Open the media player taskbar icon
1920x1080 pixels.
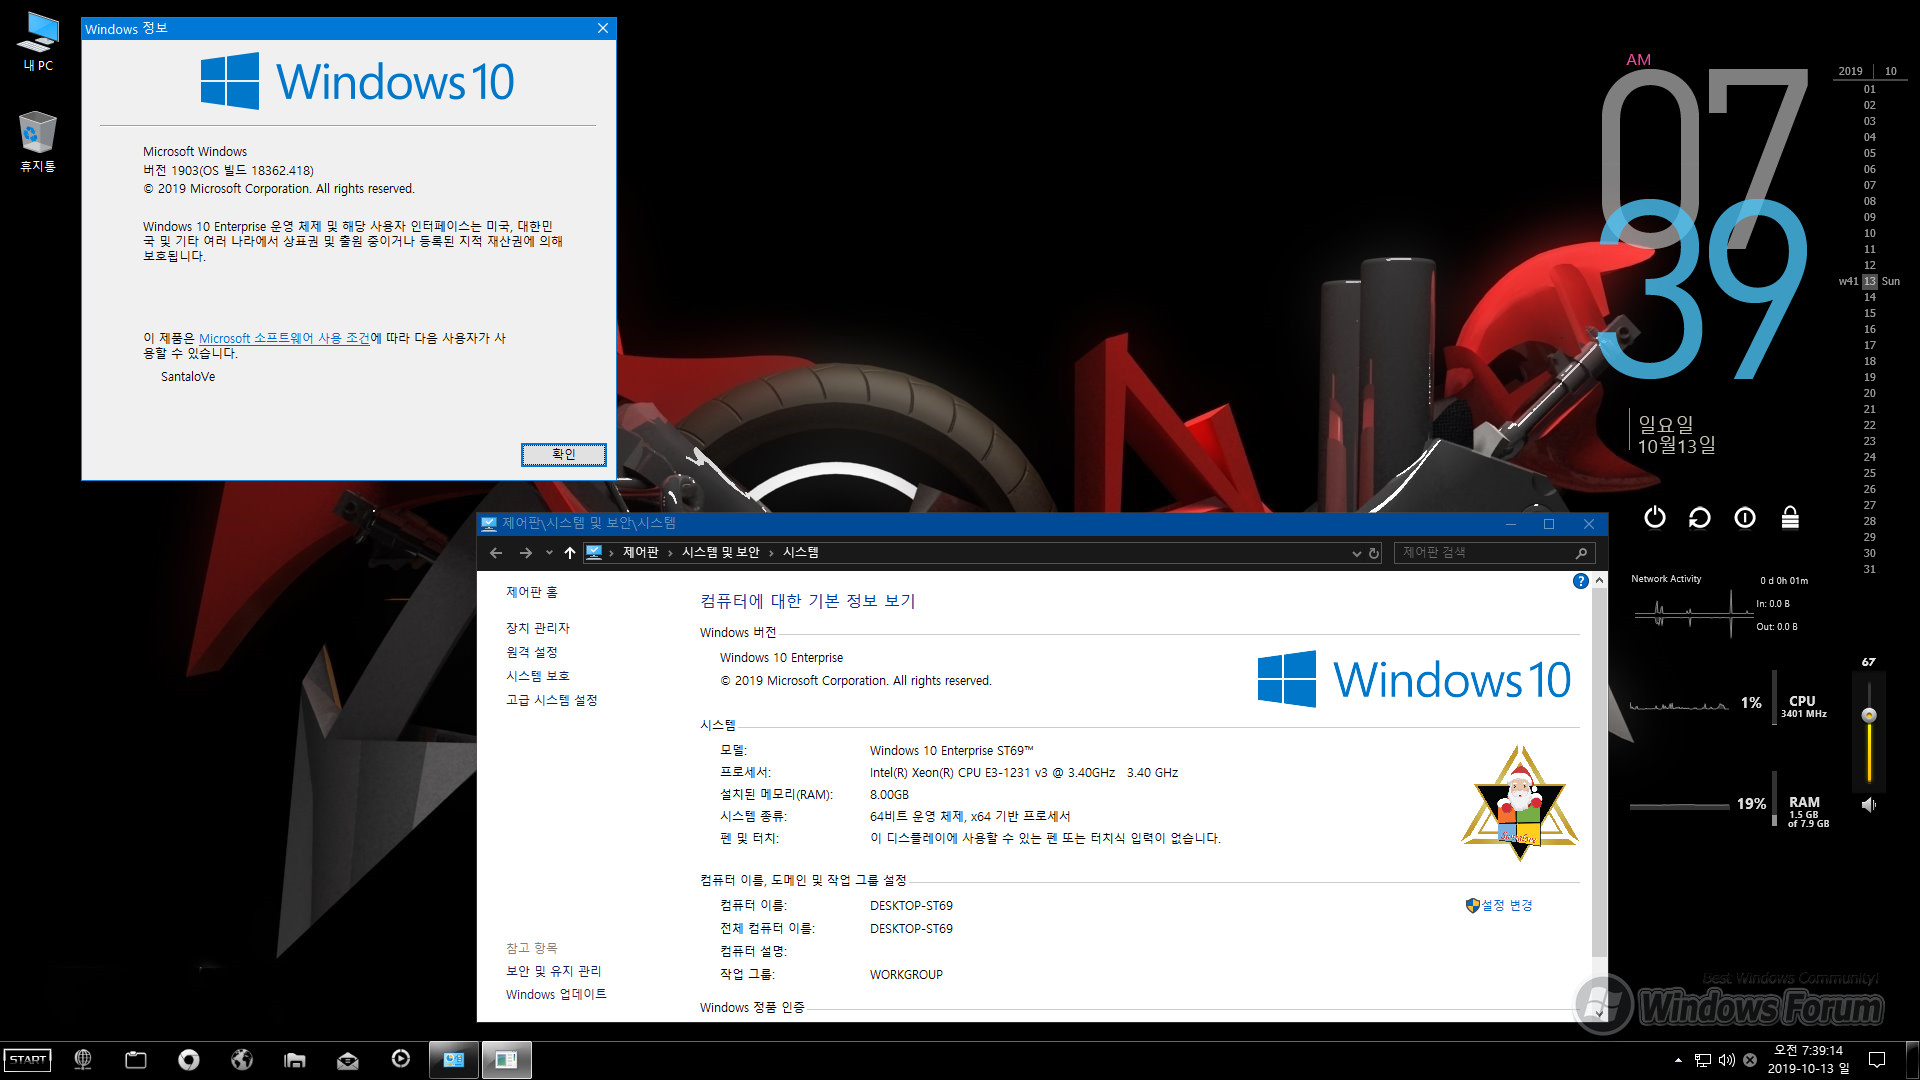coord(401,1059)
